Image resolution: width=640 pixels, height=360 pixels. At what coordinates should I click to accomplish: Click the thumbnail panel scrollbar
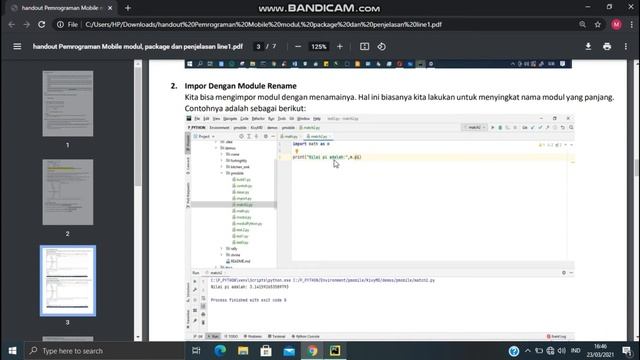[x=138, y=127]
